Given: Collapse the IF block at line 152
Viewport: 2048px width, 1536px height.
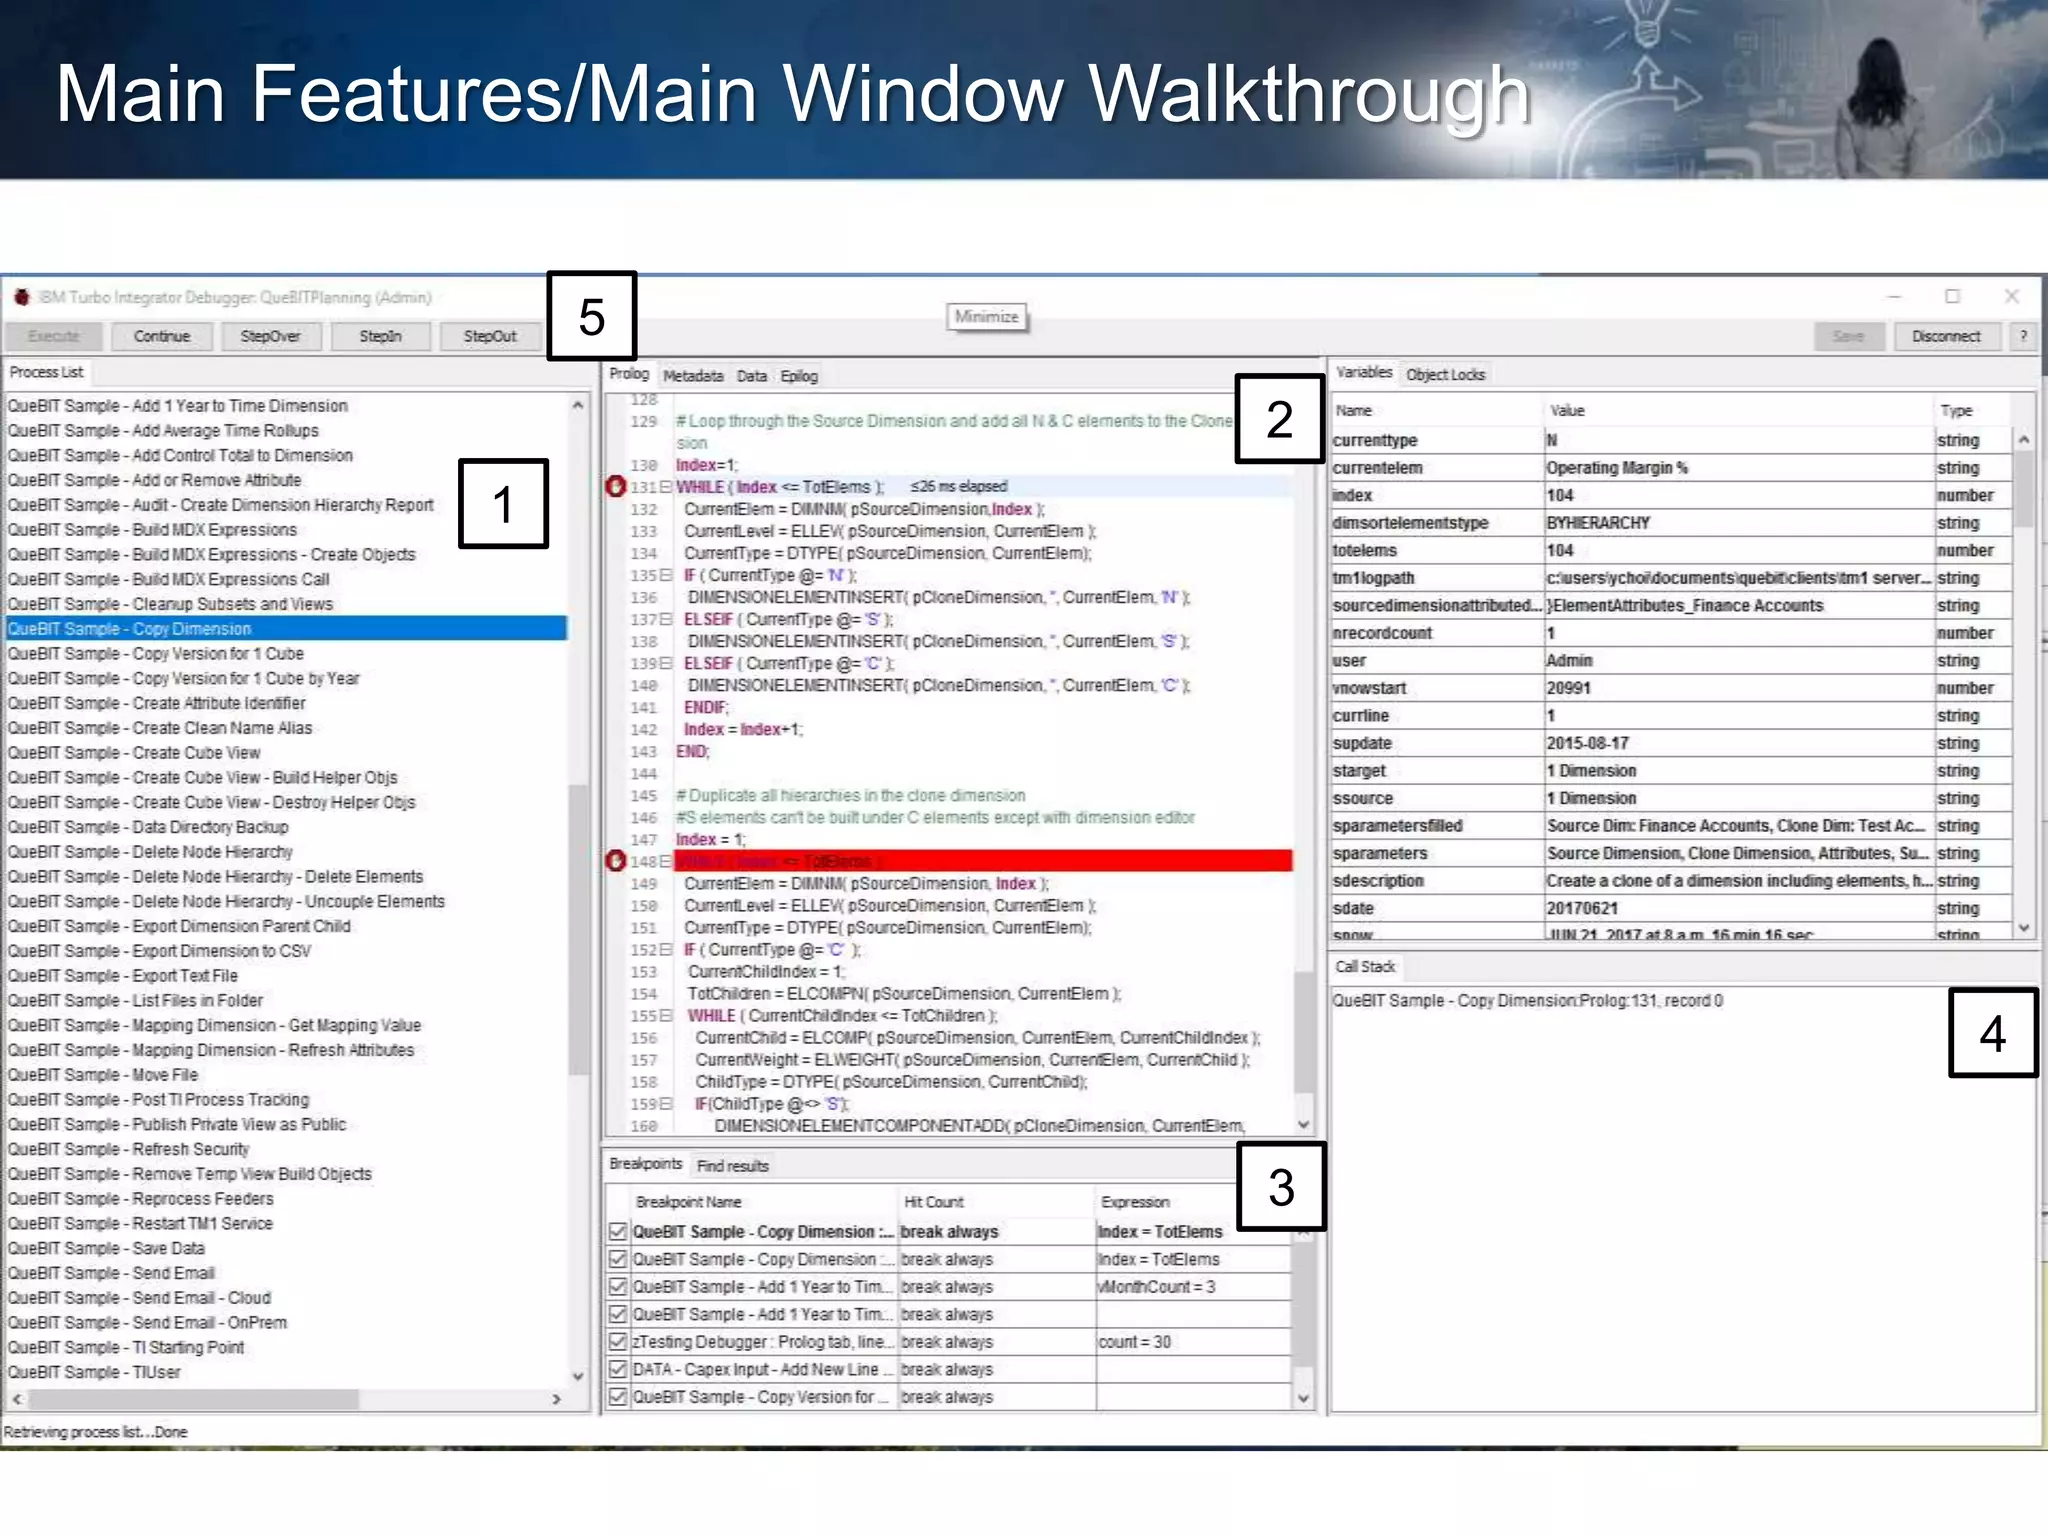Looking at the screenshot, I should (666, 949).
